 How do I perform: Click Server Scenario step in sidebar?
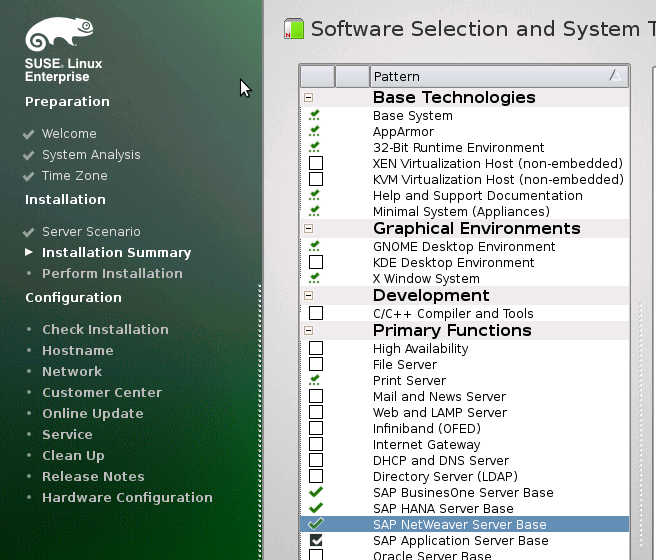[91, 232]
